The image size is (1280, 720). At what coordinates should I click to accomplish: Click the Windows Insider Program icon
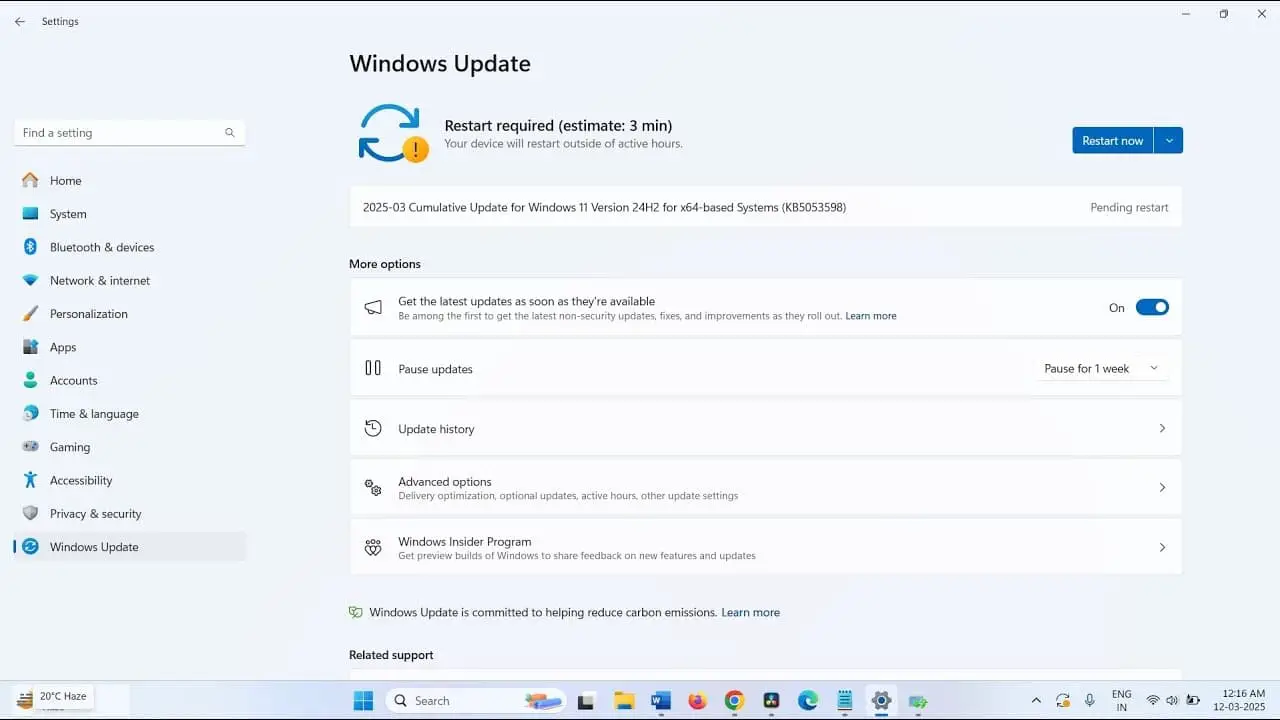click(x=373, y=547)
